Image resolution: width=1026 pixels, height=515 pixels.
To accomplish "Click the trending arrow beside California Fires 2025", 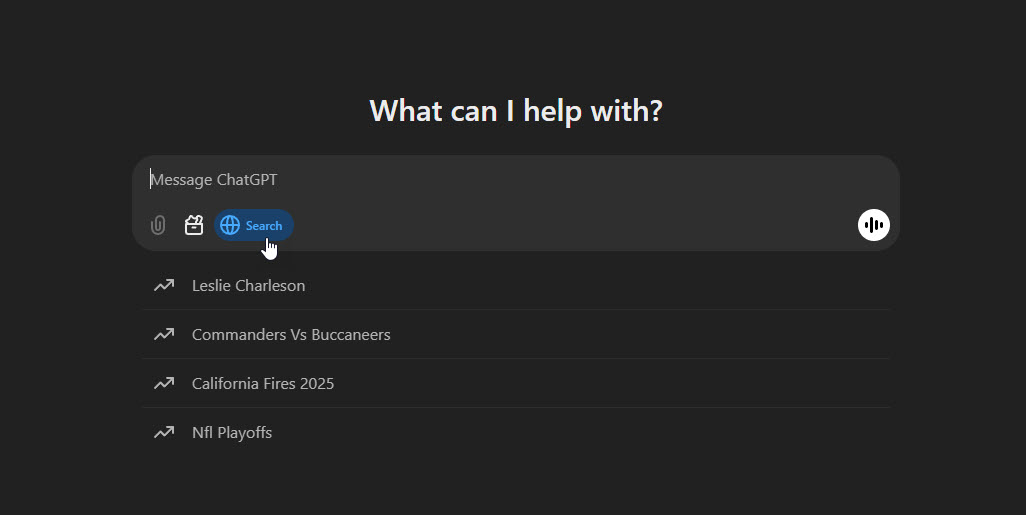I will click(164, 383).
